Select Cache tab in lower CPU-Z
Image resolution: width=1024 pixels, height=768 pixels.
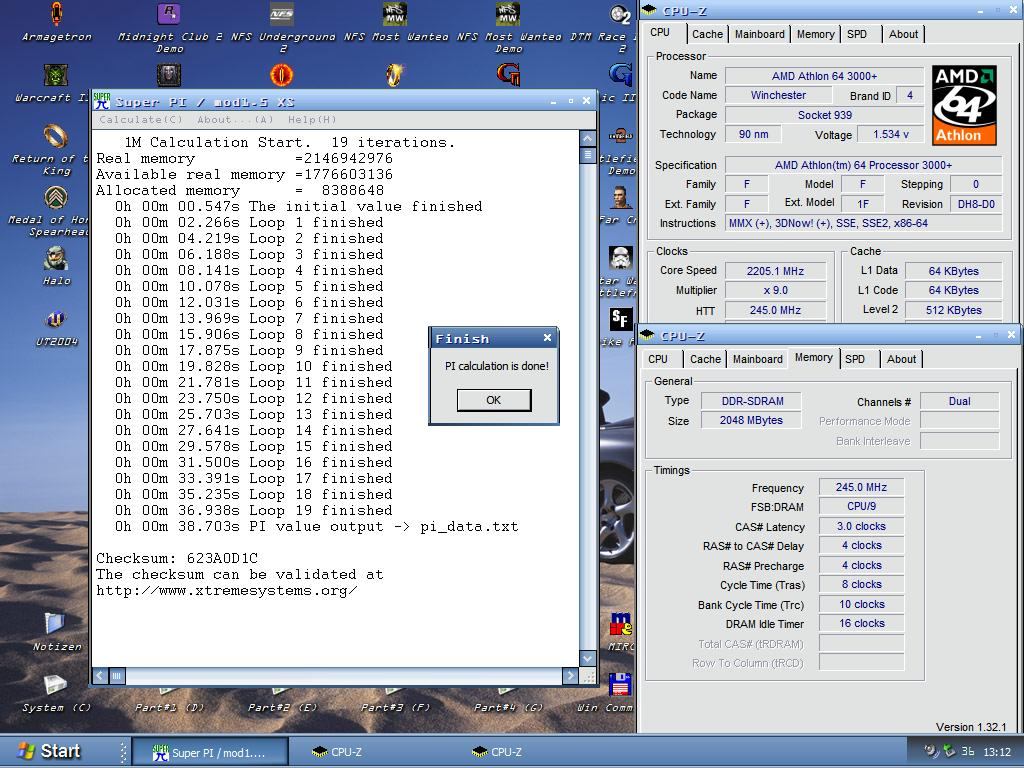(705, 359)
